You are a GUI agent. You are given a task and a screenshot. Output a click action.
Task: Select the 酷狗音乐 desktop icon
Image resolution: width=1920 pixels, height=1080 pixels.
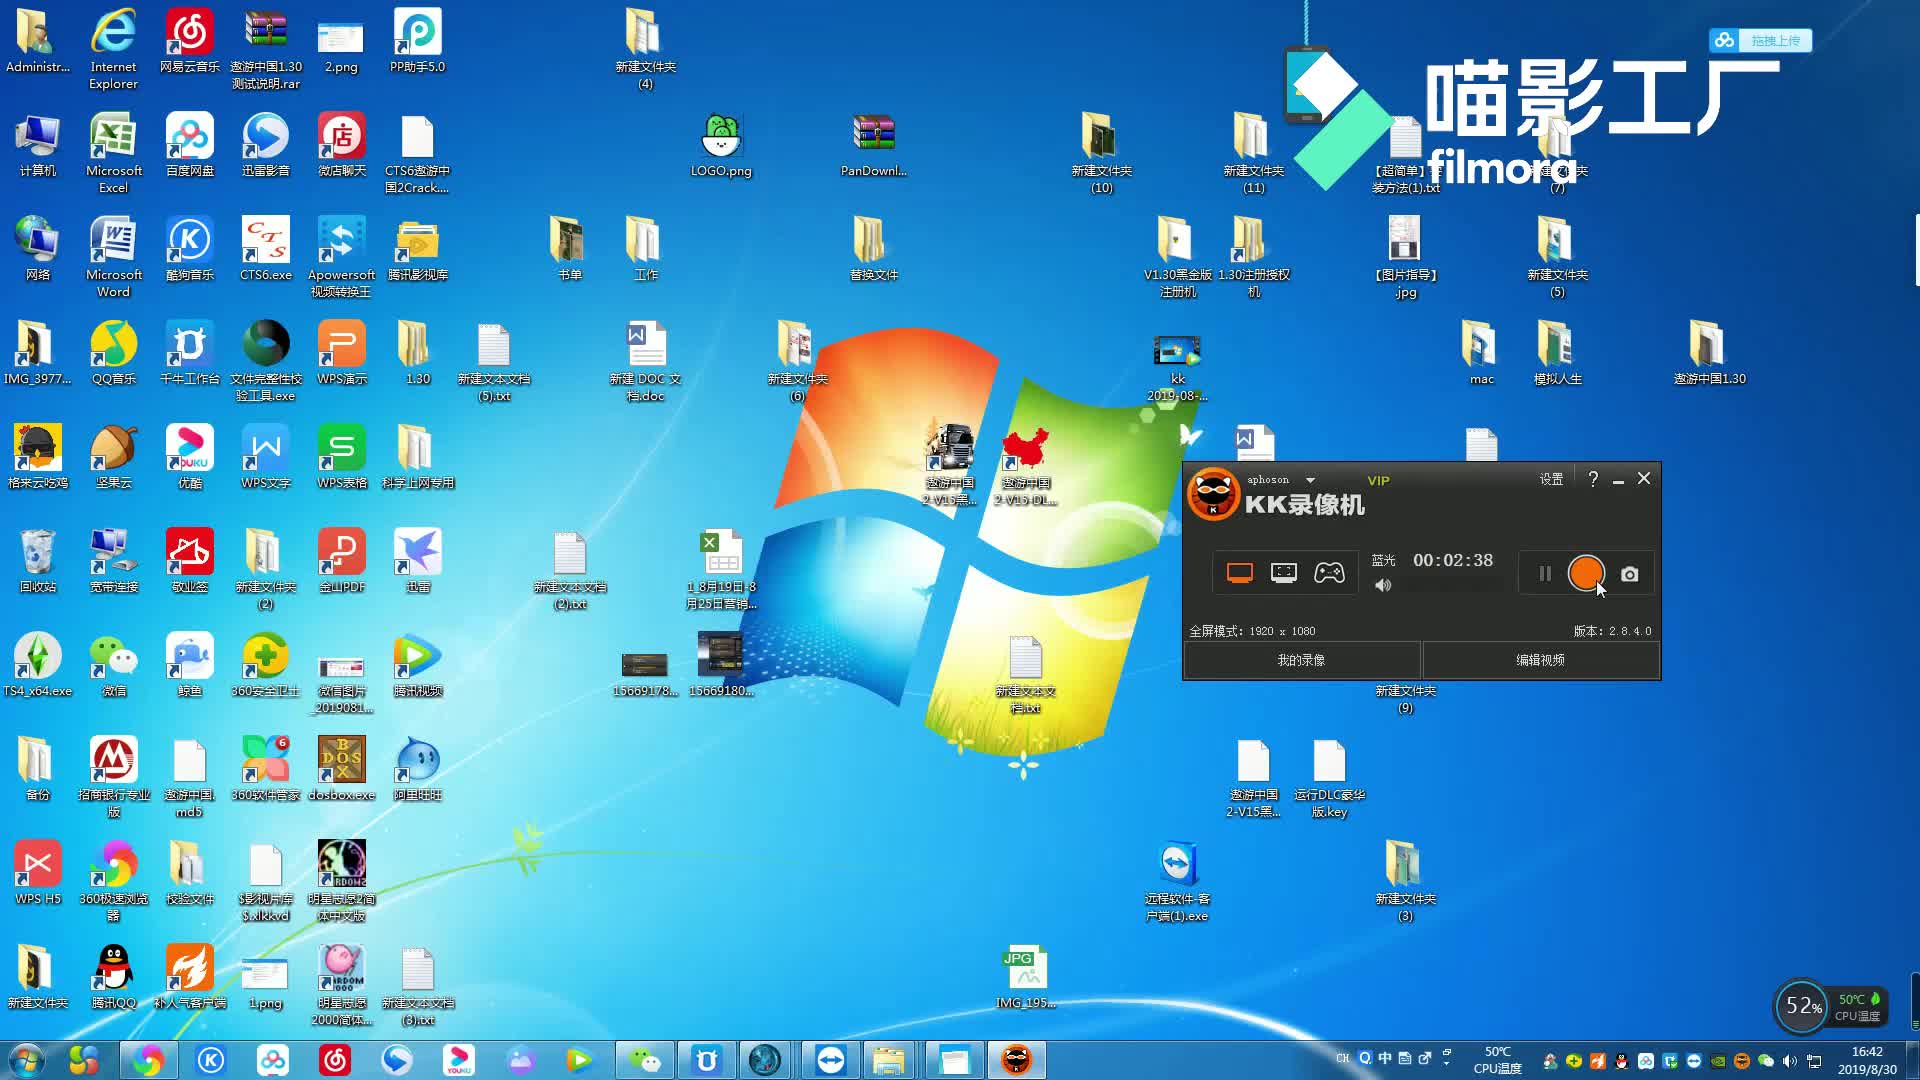190,248
